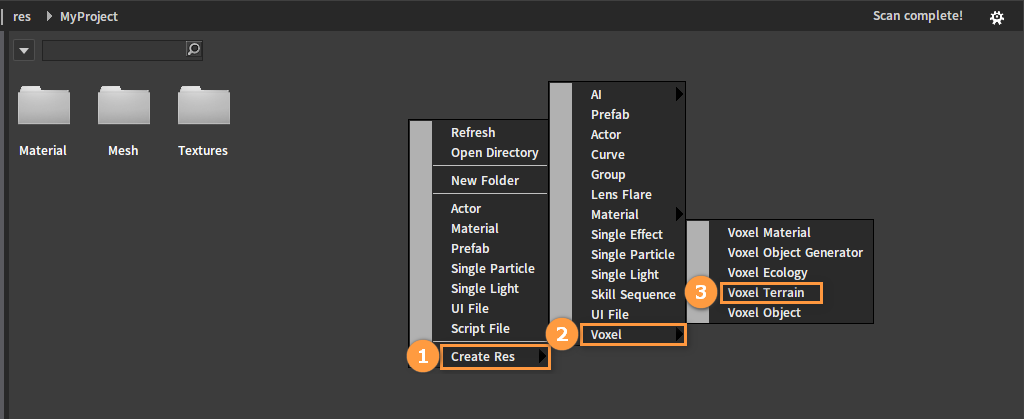Image resolution: width=1024 pixels, height=419 pixels.
Task: Click the breadcrumb arrow before MyProject
Action: pyautogui.click(x=49, y=16)
